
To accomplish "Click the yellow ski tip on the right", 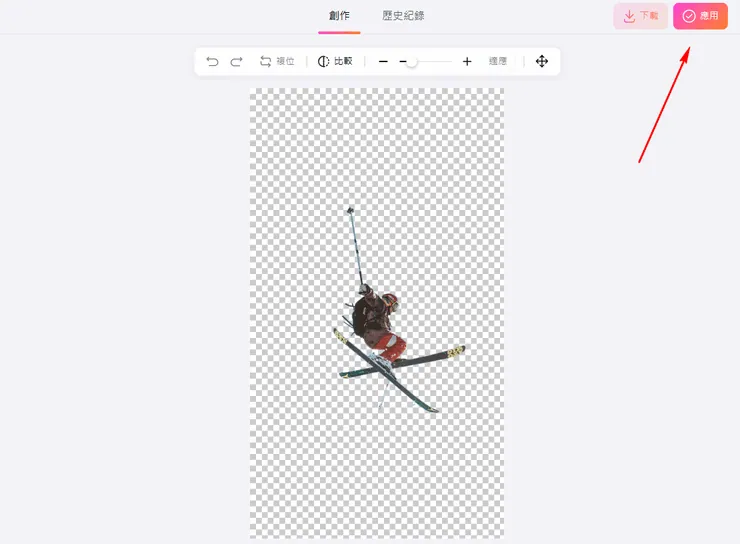I will pos(457,351).
